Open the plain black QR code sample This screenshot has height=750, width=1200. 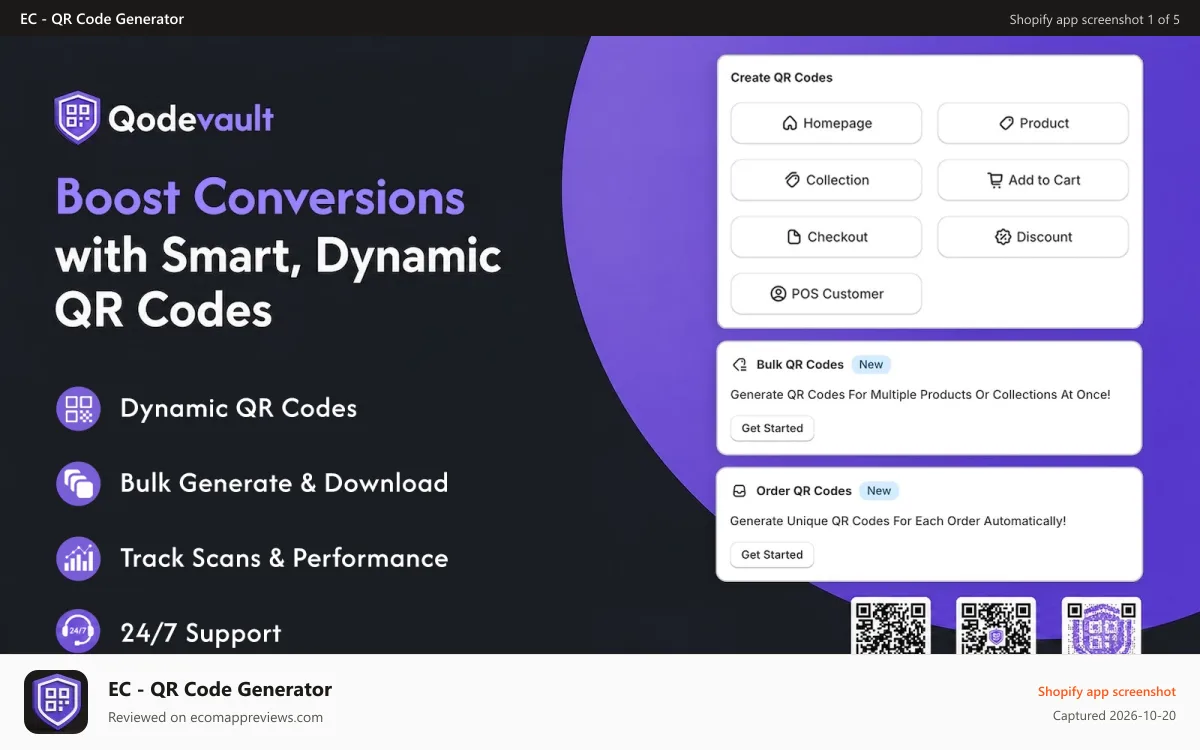click(890, 626)
